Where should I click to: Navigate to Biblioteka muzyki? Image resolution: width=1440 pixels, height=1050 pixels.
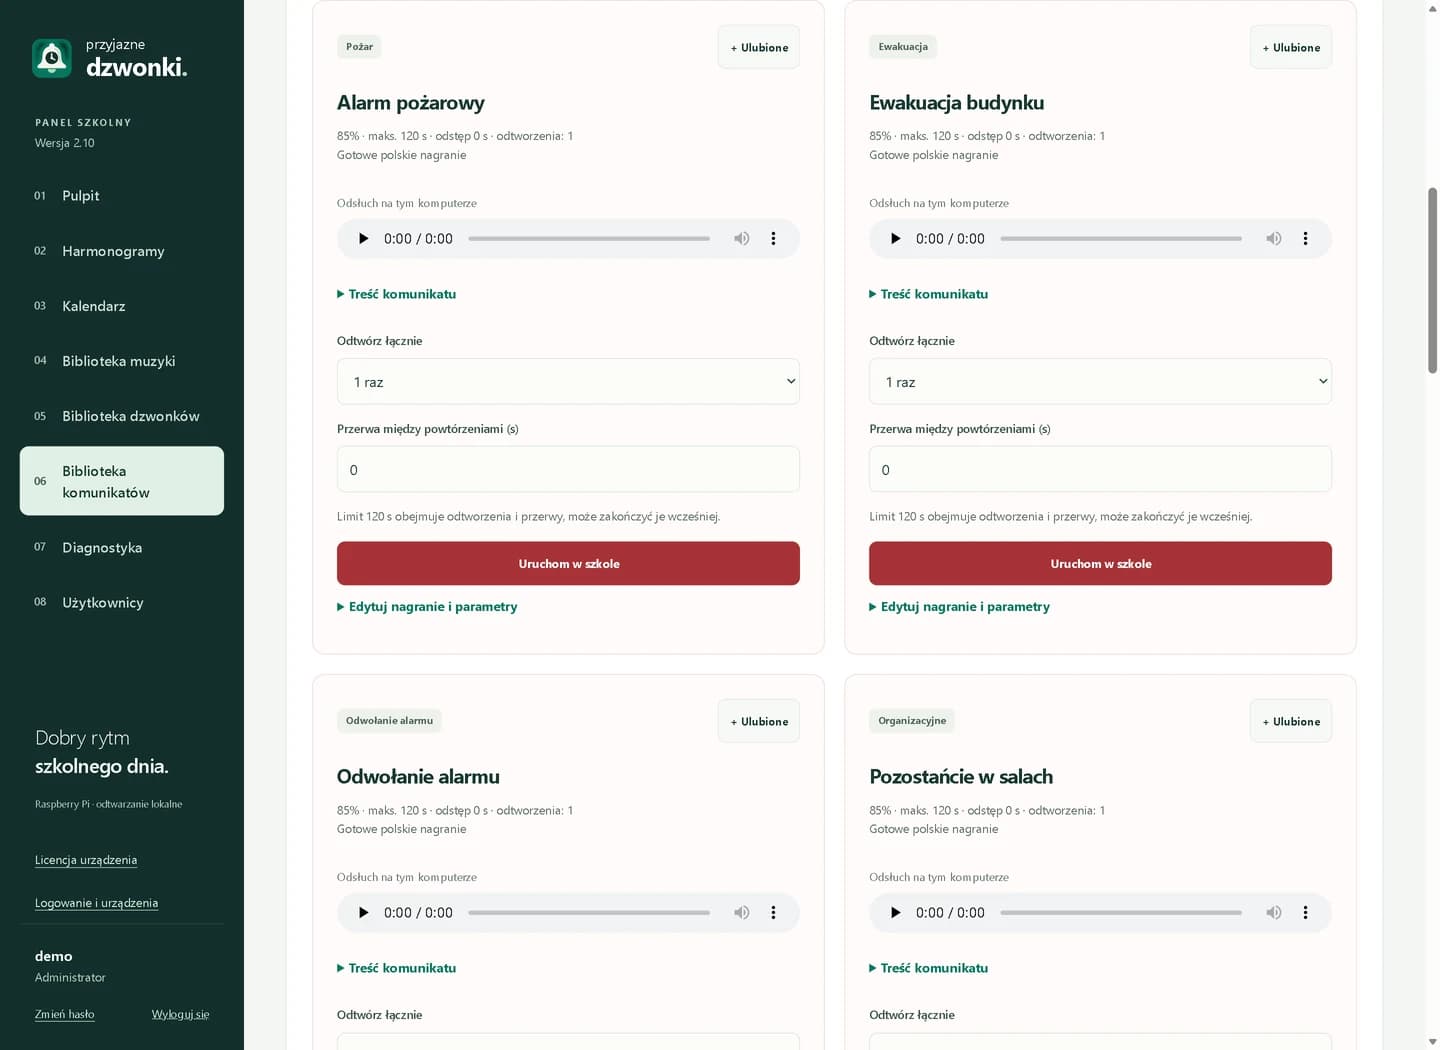point(122,361)
